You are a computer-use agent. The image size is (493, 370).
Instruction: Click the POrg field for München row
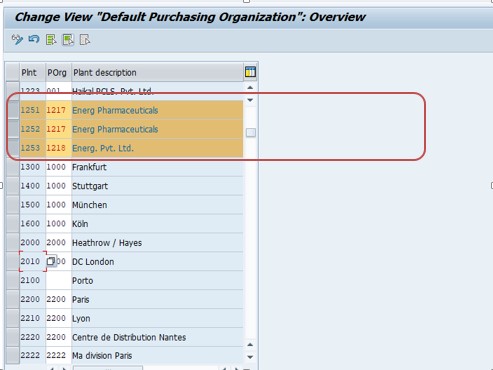pyautogui.click(x=58, y=205)
